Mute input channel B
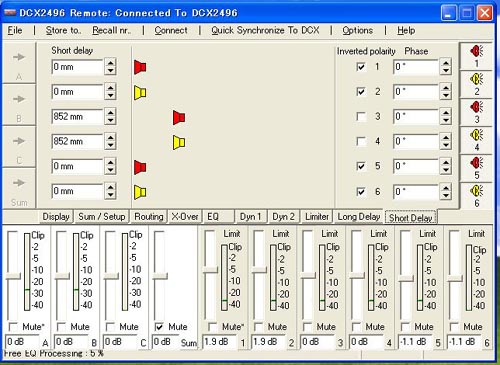 pyautogui.click(x=61, y=326)
